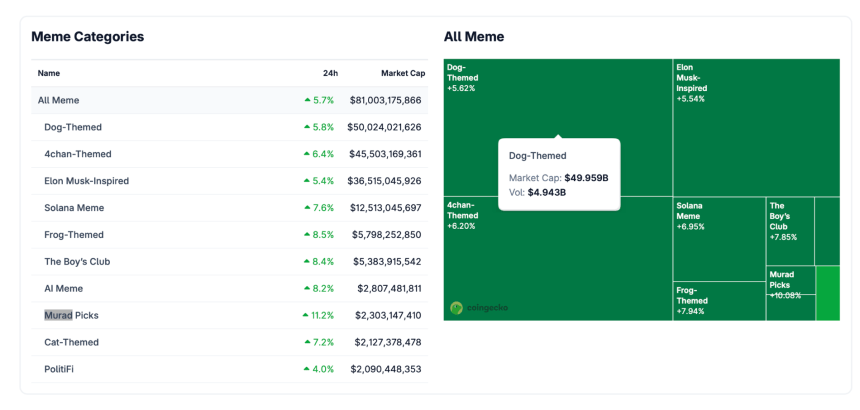Click the Solana Meme tile in the treemap
The image size is (860, 410).
click(x=718, y=240)
